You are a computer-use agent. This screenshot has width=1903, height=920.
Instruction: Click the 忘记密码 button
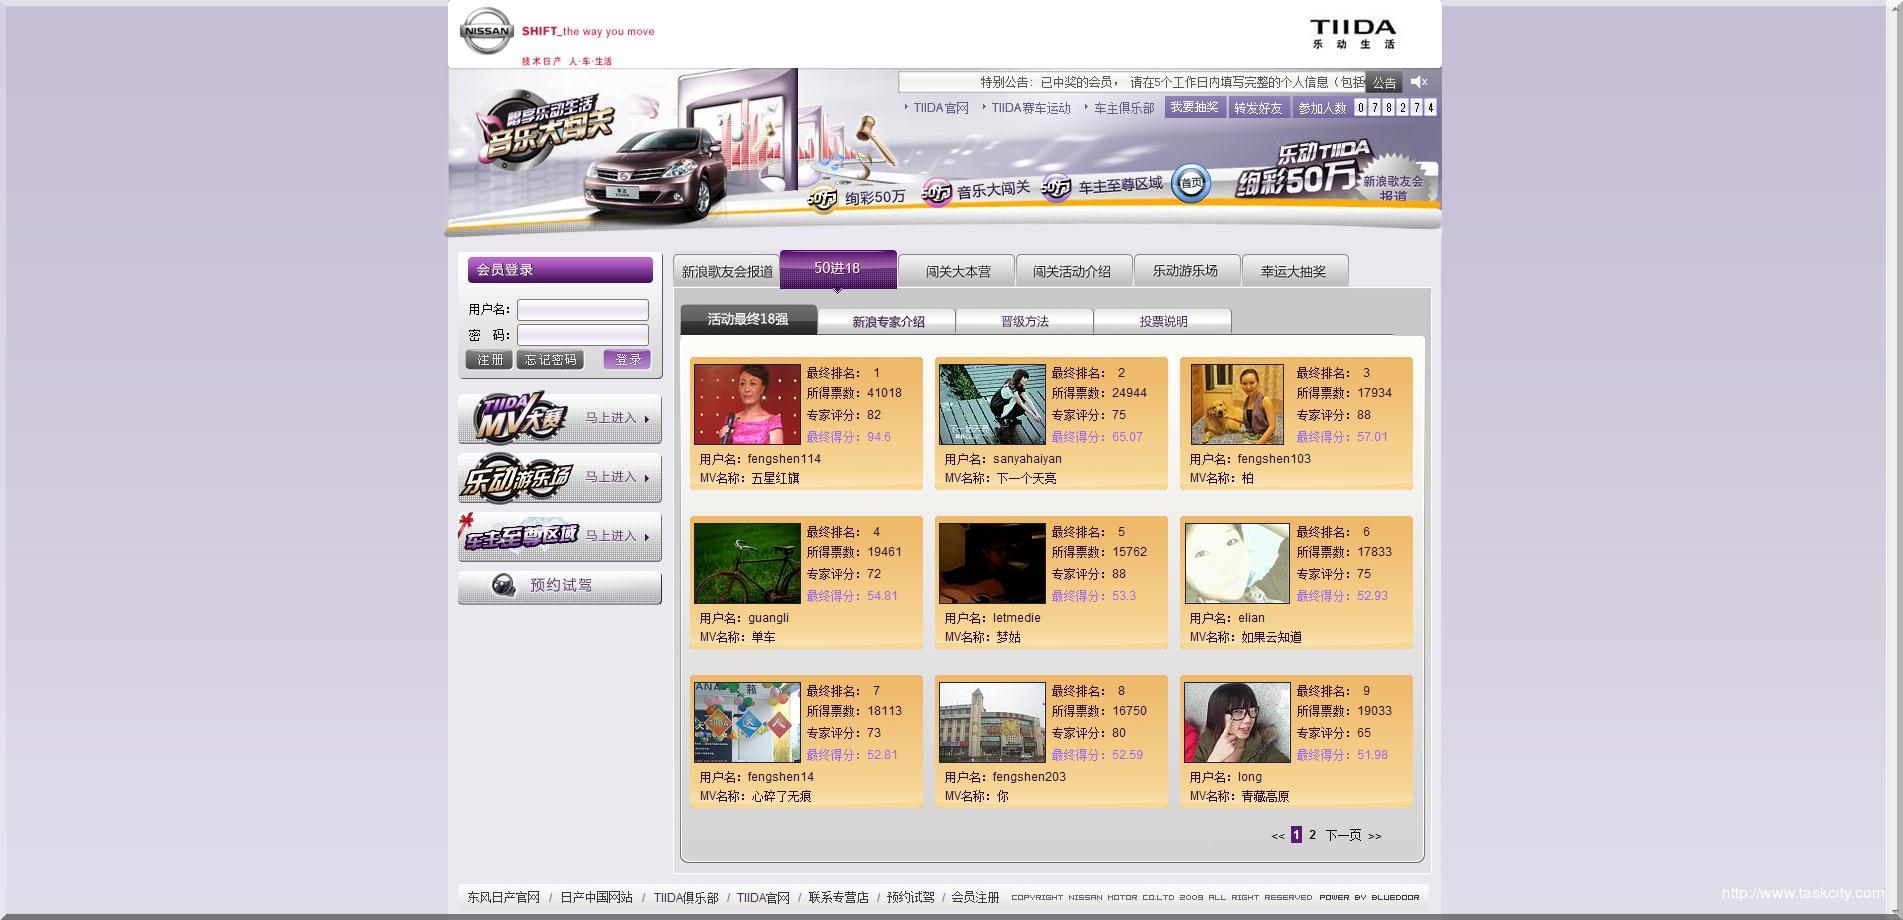tap(550, 360)
